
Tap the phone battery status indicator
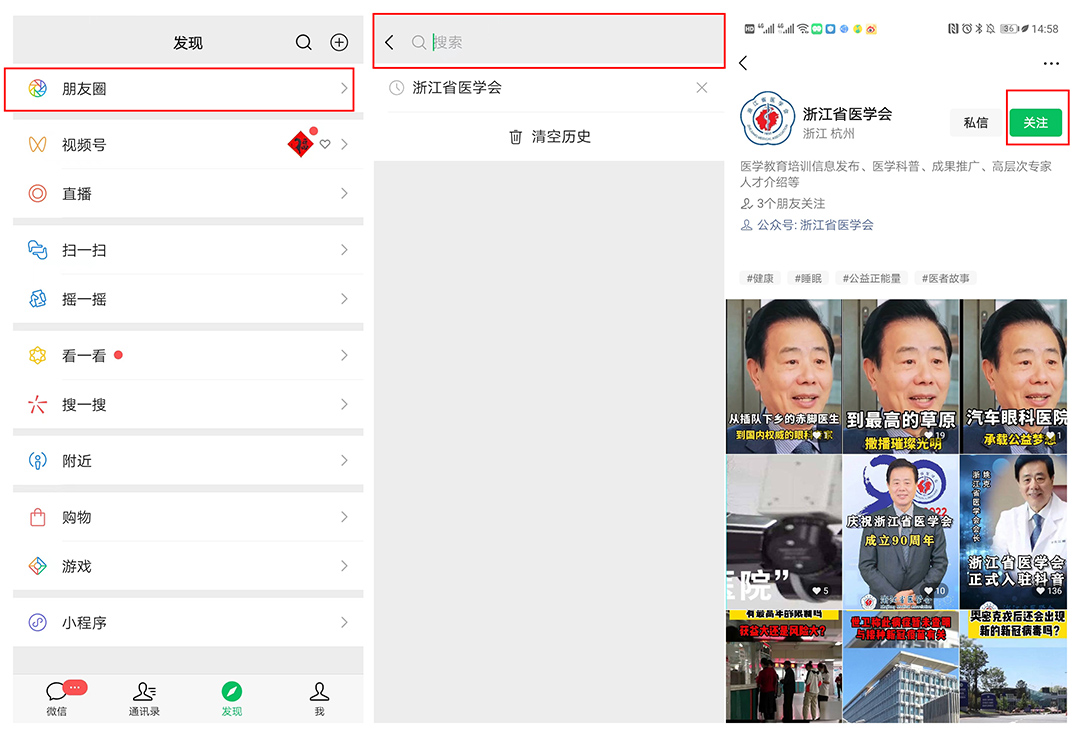(x=1010, y=29)
